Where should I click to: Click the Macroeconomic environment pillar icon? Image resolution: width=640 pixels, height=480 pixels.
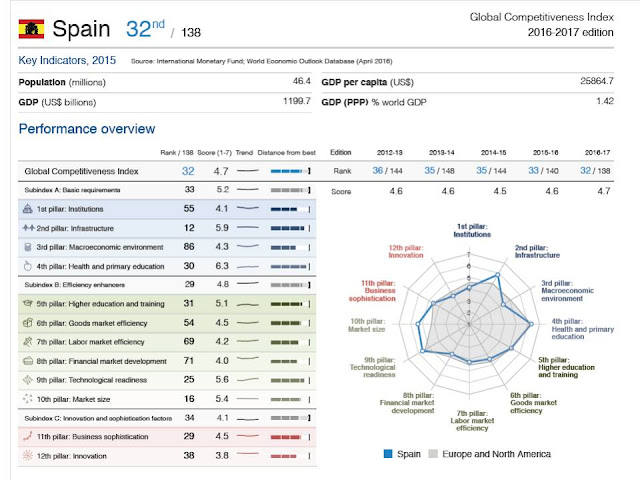point(28,246)
